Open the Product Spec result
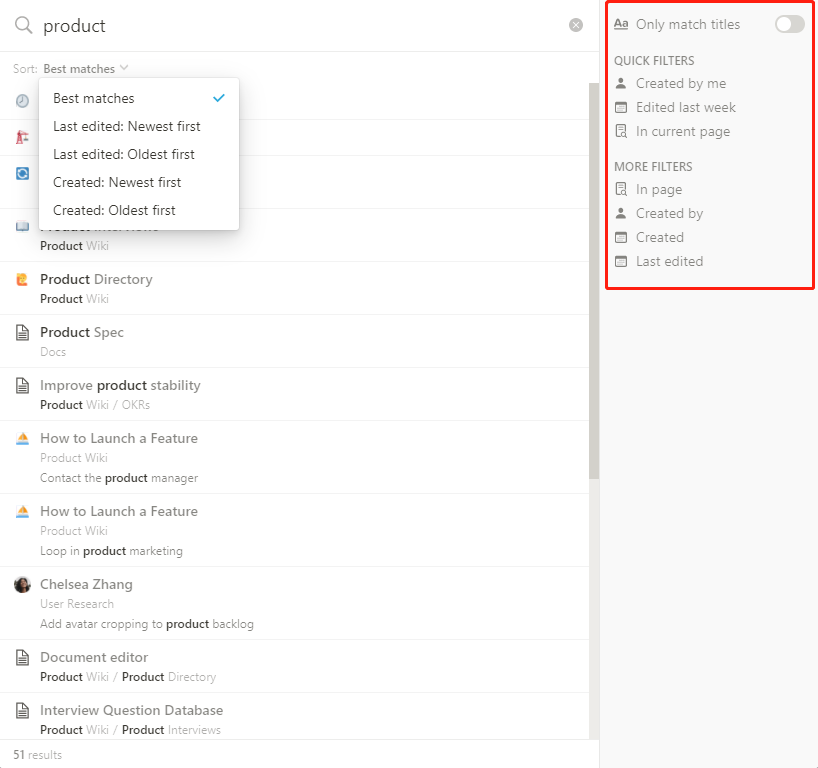This screenshot has width=818, height=768. click(x=294, y=342)
